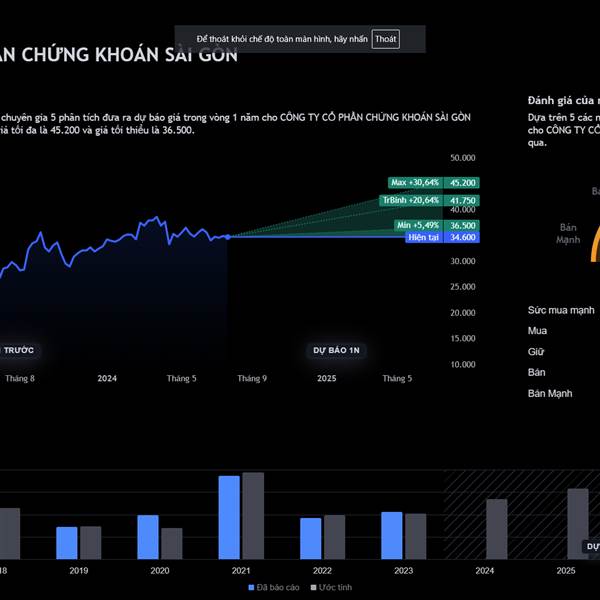Click the Sức mua mạnh rating row
Image resolution: width=600 pixels, height=600 pixels.
click(561, 310)
